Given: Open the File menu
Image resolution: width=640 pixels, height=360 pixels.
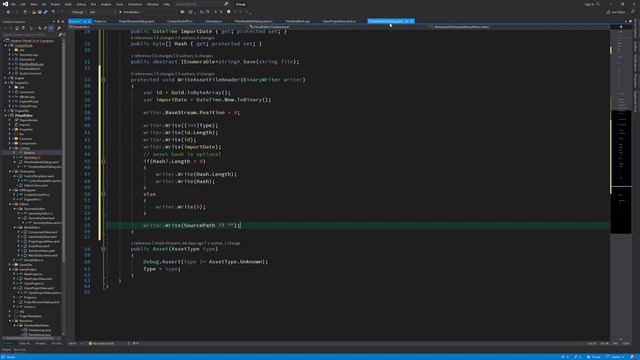Looking at the screenshot, I should 13,4.
